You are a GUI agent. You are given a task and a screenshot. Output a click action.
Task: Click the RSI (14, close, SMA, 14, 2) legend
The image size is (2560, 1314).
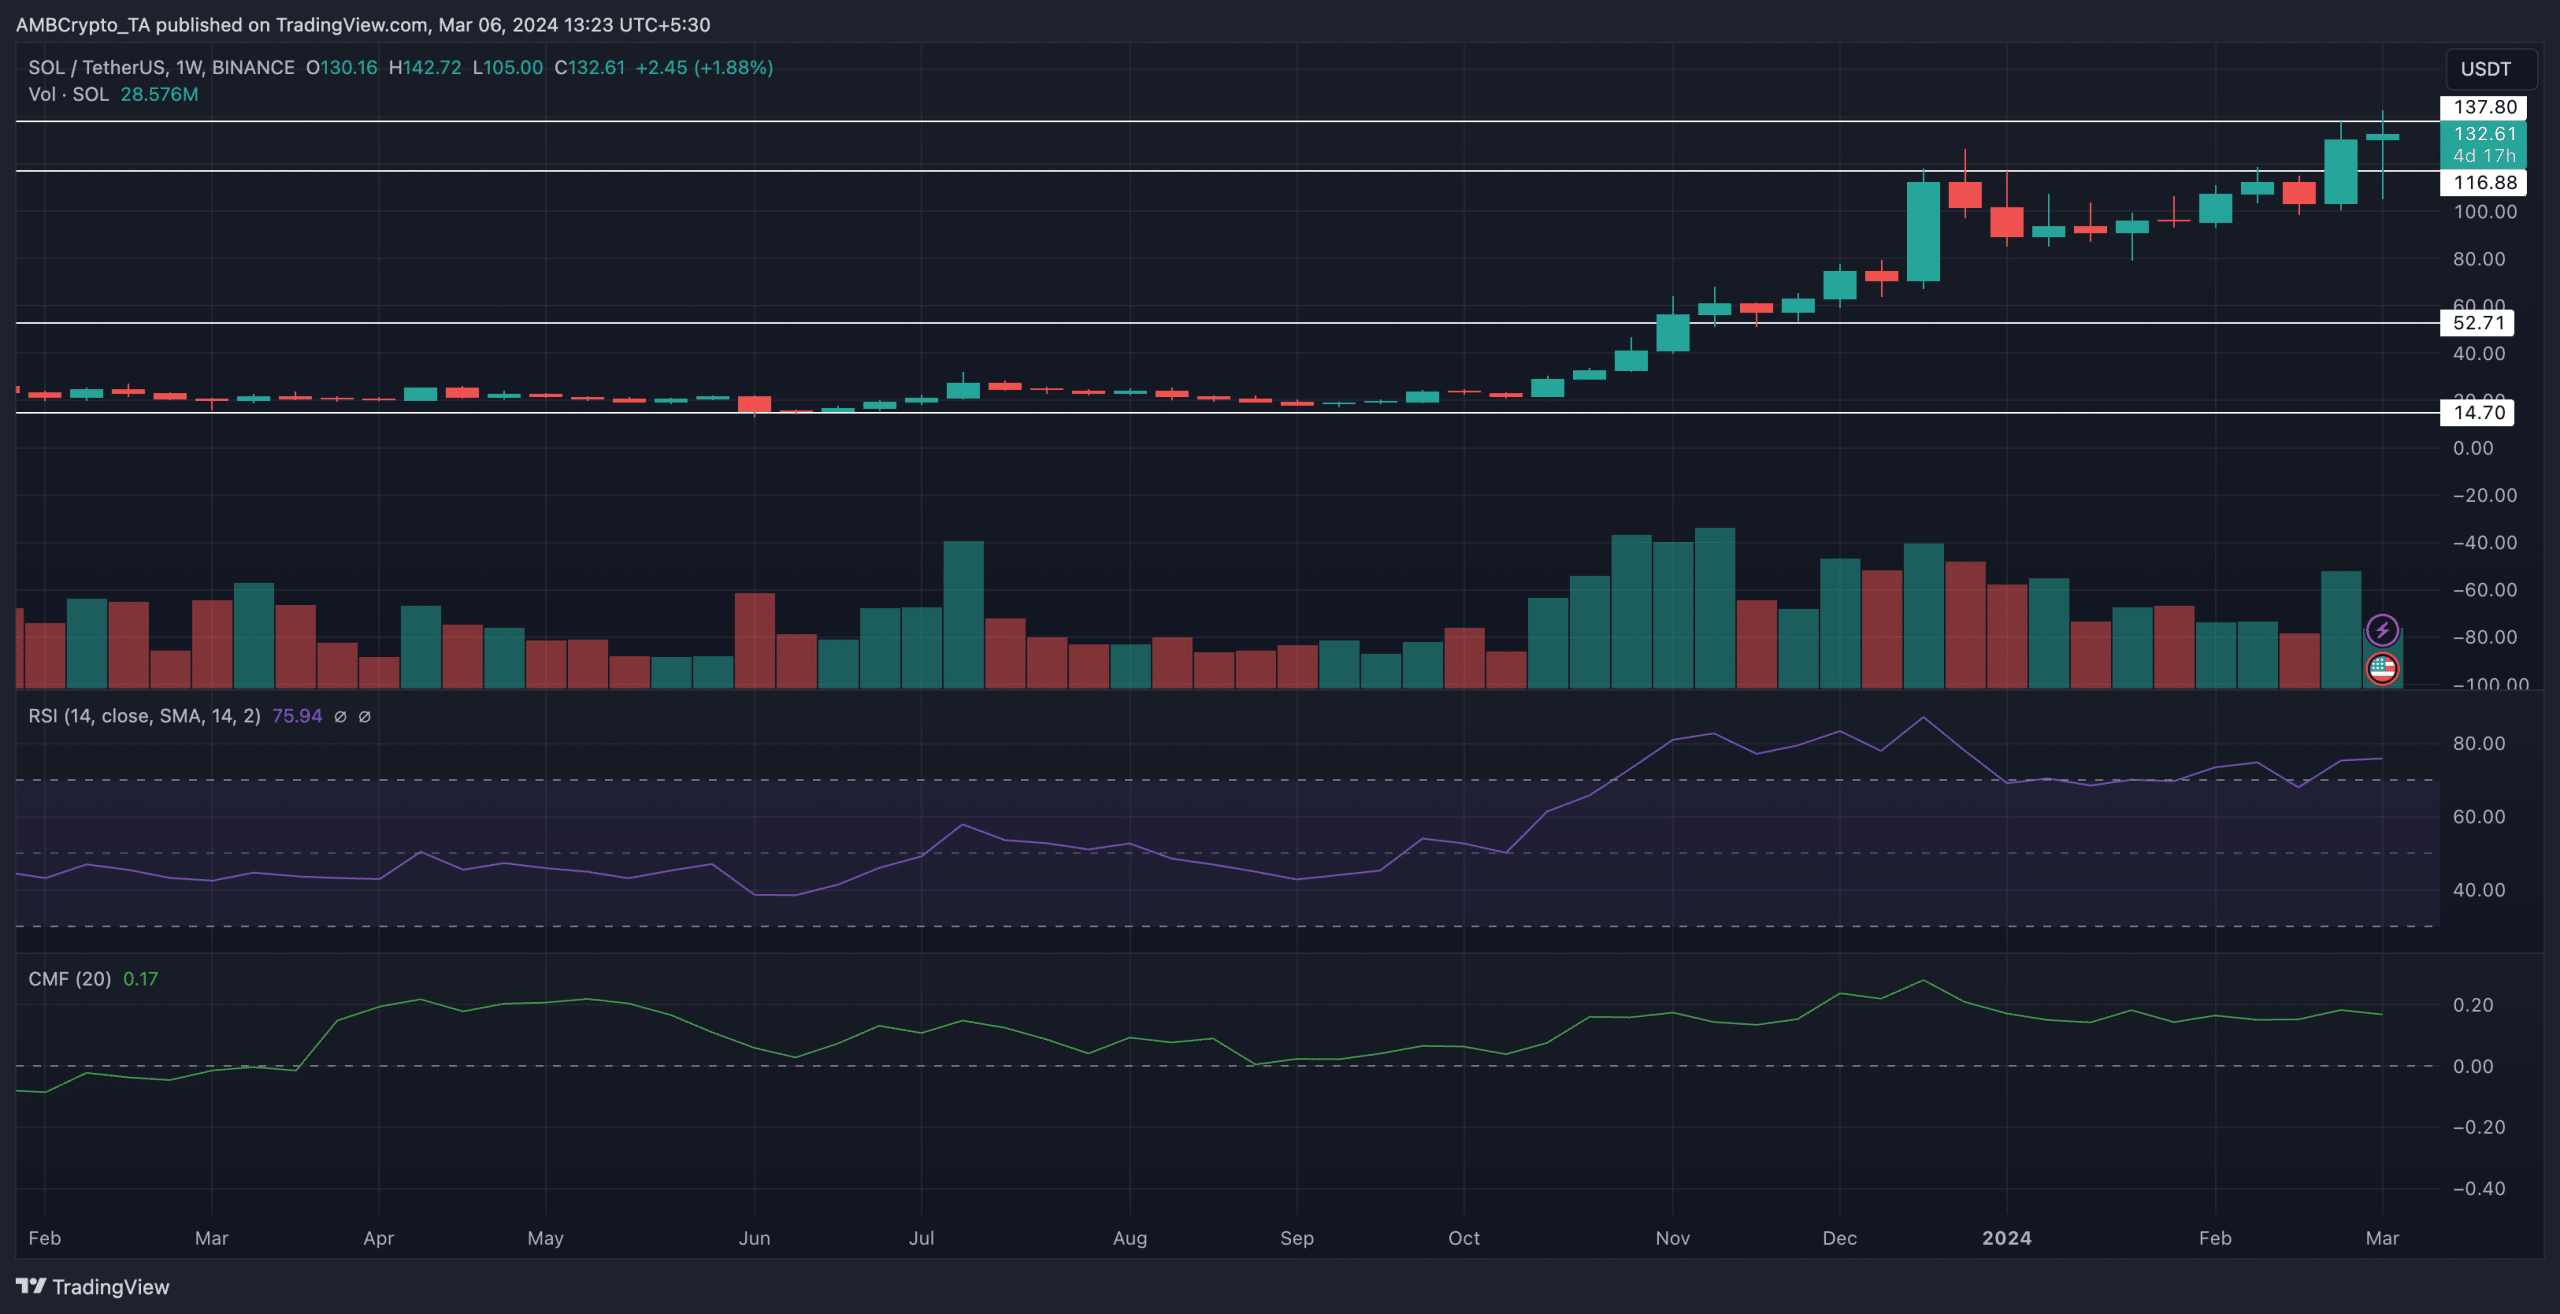coord(144,716)
